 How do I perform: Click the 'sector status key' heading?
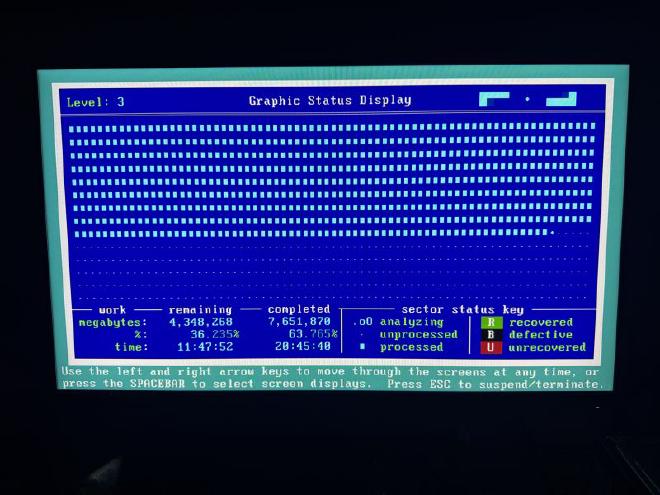point(463,310)
